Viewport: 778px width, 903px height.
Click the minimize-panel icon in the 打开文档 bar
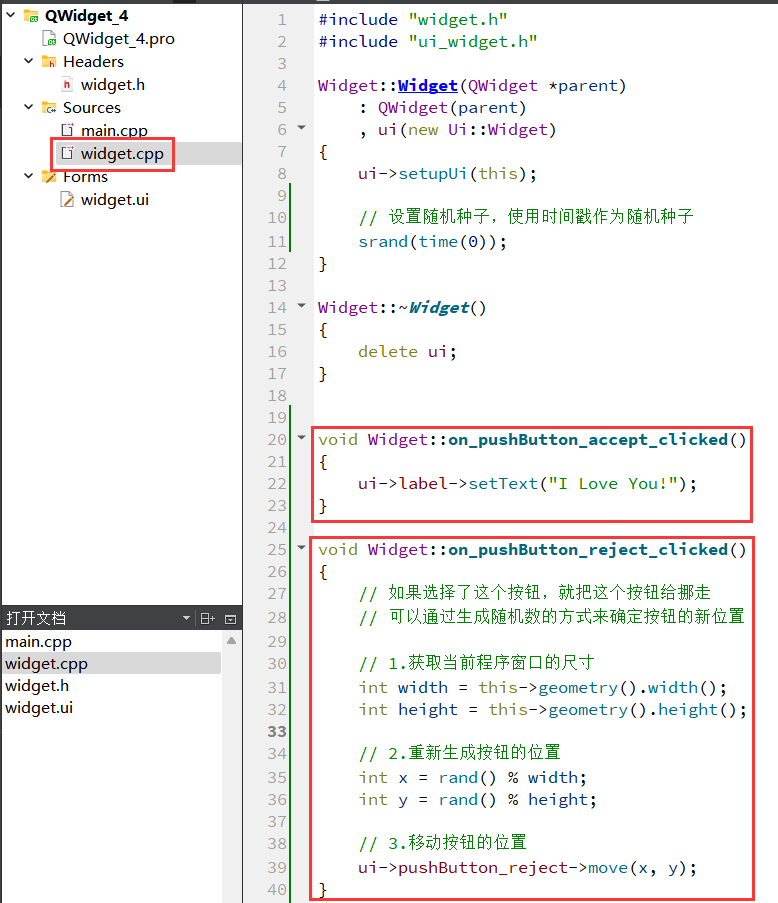[230, 619]
